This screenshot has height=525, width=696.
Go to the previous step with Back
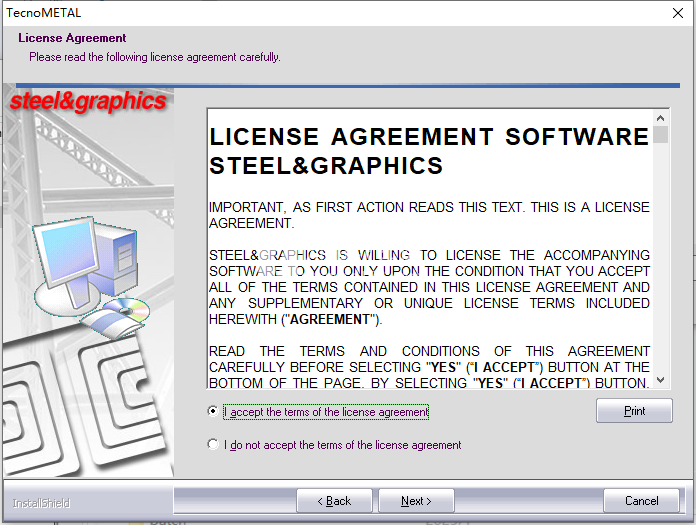point(334,501)
